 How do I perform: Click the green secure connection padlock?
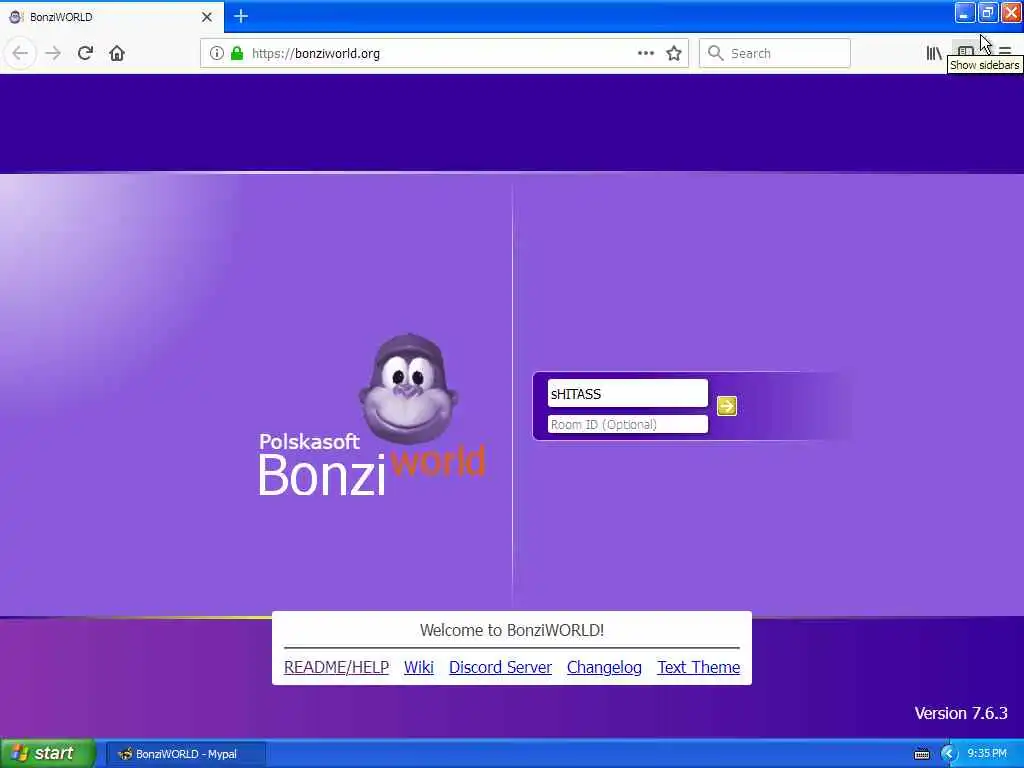coord(237,53)
